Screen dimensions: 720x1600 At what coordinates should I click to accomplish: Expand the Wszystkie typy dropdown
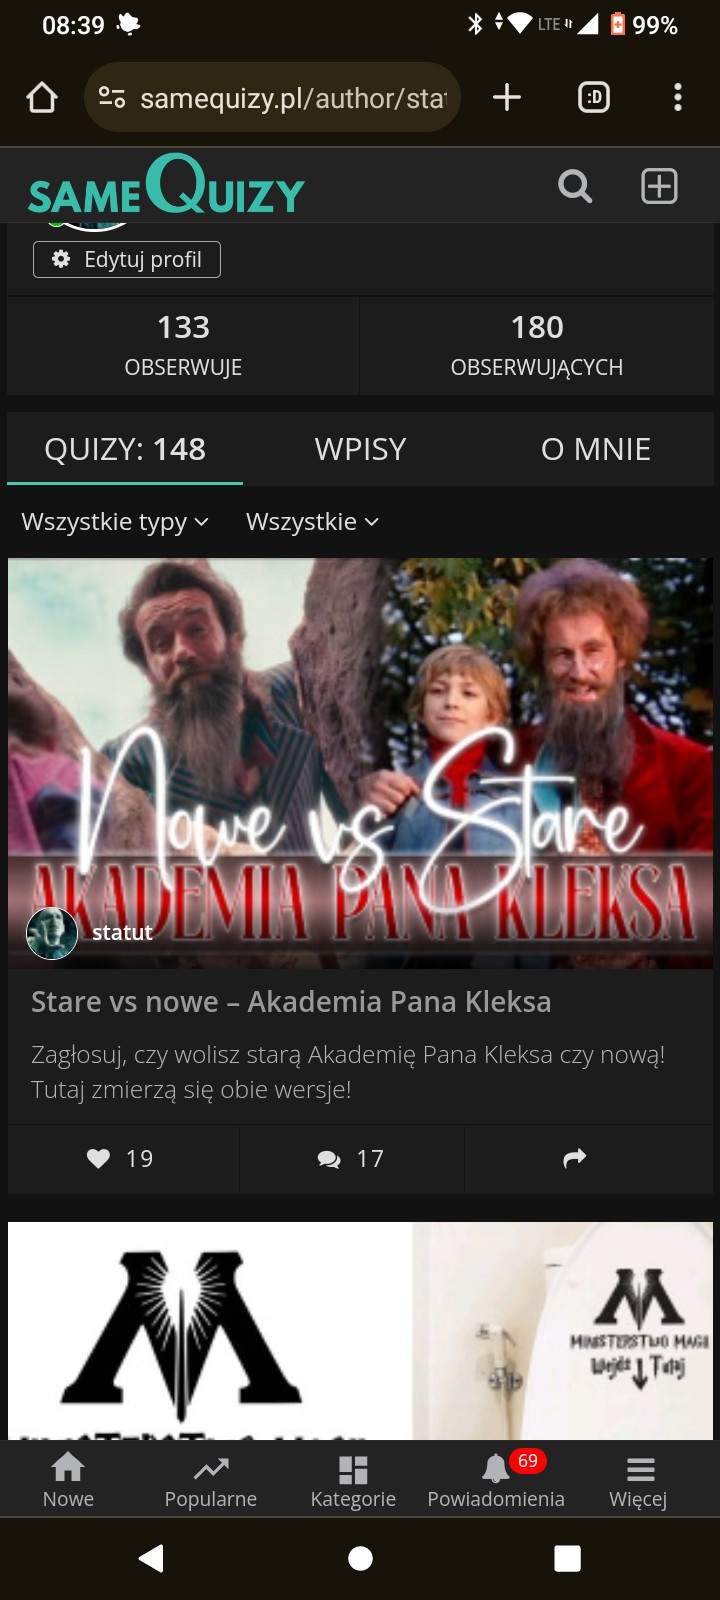tap(115, 522)
